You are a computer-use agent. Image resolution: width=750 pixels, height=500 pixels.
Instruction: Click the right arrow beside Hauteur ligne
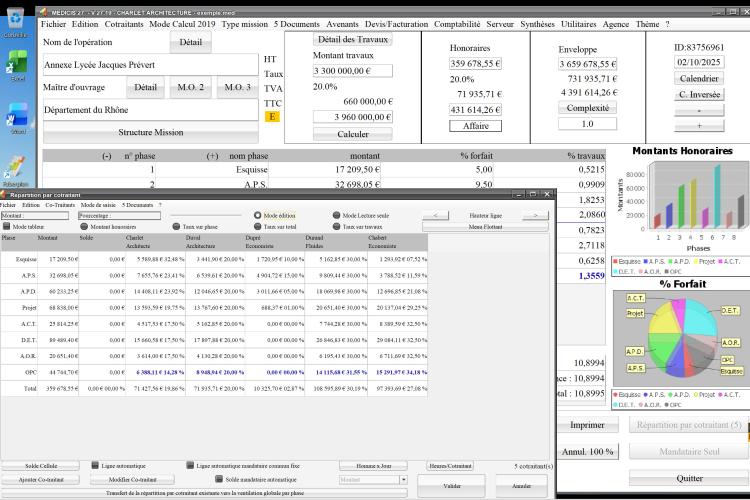tap(535, 215)
